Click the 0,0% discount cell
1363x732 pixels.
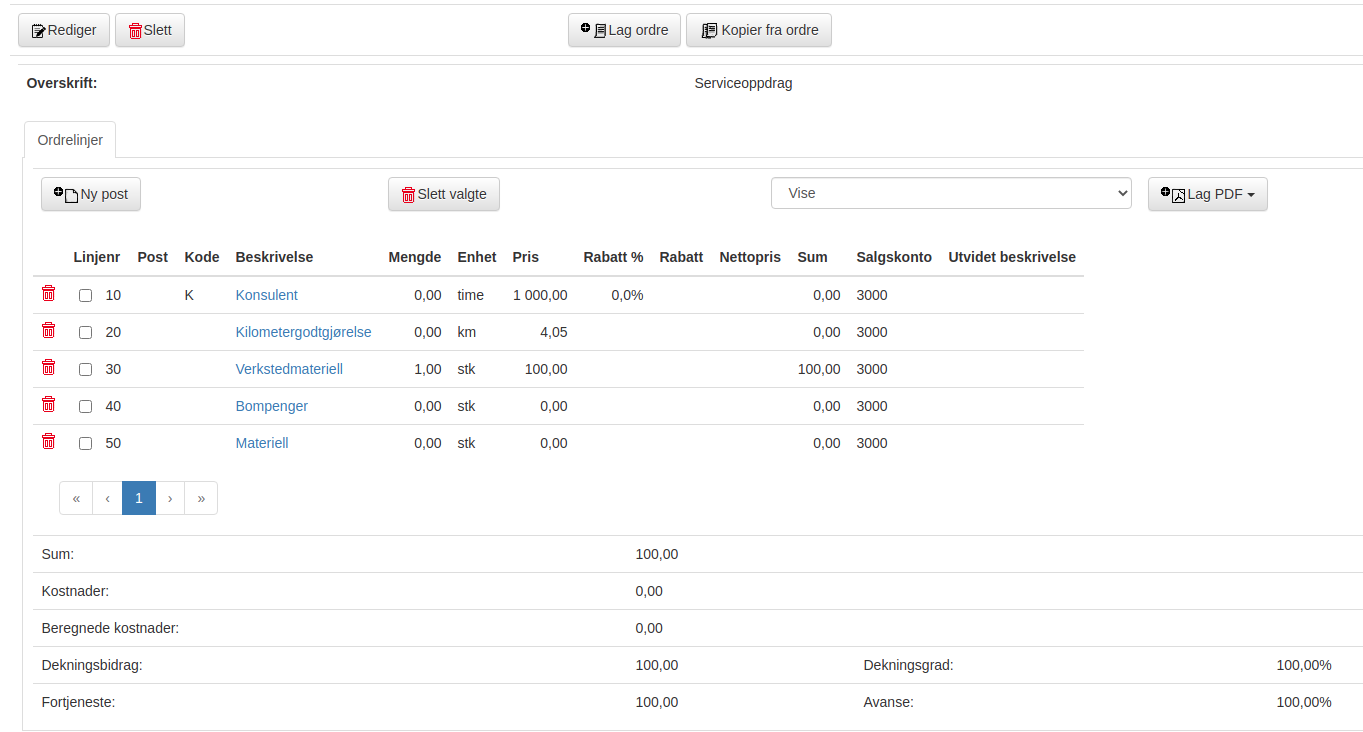627,295
